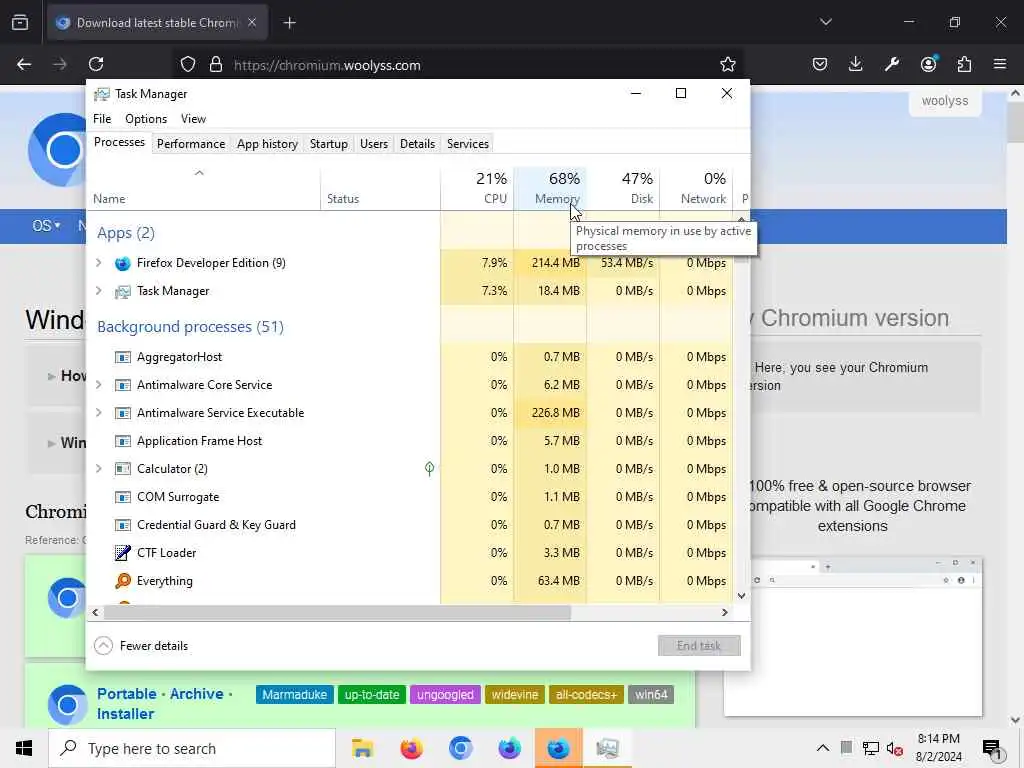The image size is (1024, 768).
Task: Click the Firefox address bar
Action: 457,65
